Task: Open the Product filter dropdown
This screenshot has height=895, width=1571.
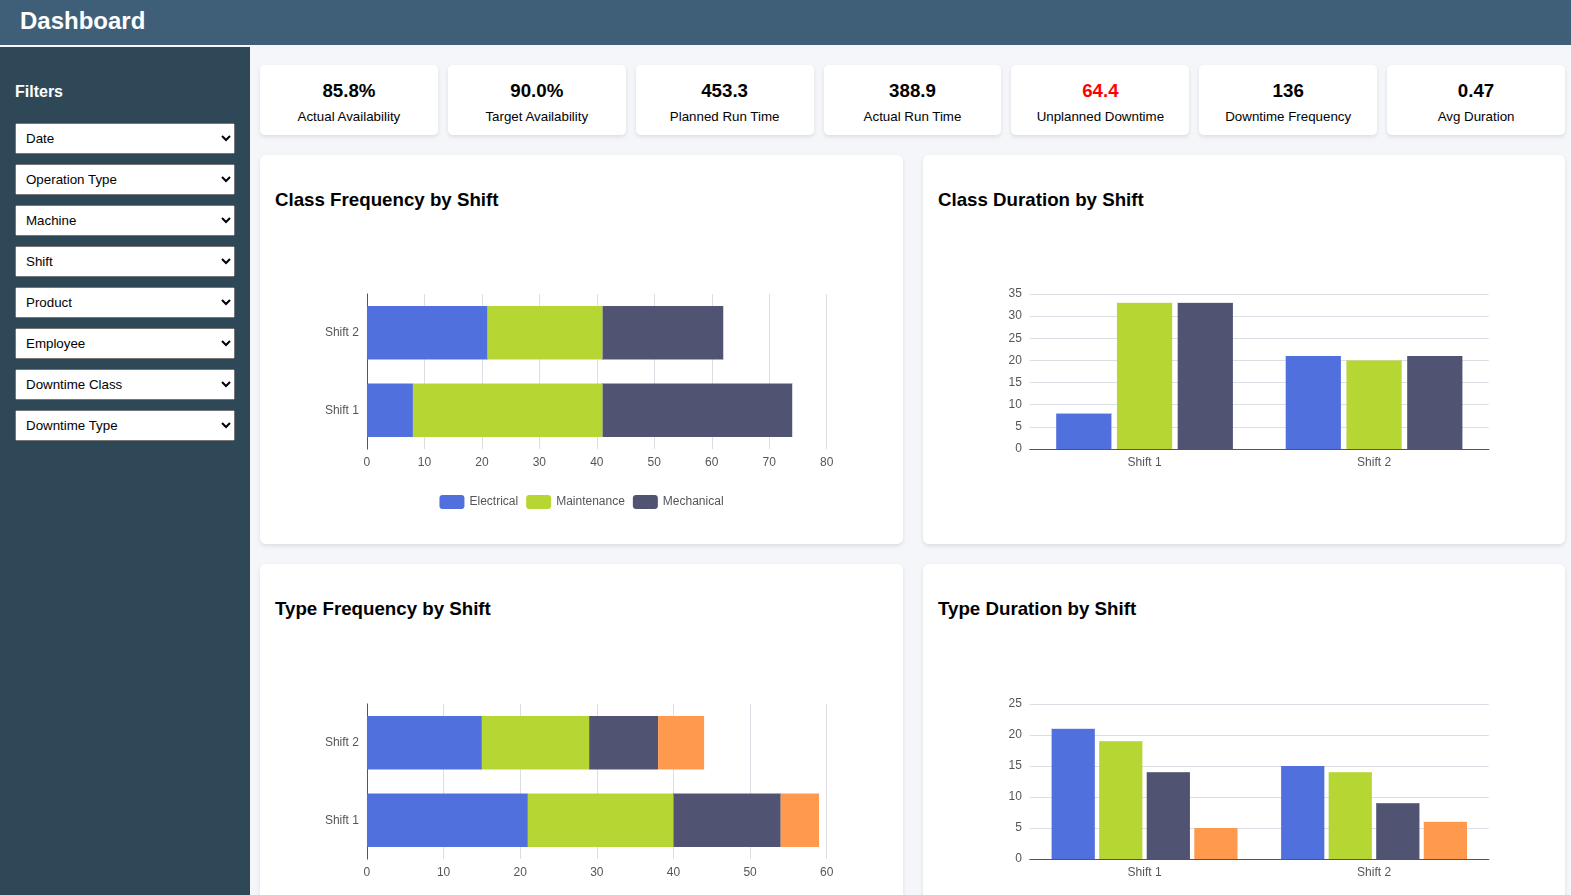Action: click(125, 303)
